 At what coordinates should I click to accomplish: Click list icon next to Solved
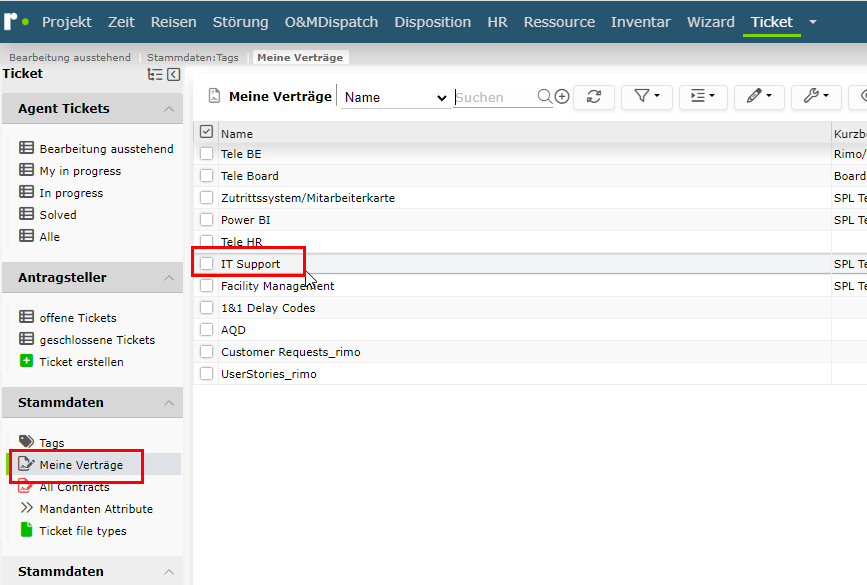pos(26,213)
